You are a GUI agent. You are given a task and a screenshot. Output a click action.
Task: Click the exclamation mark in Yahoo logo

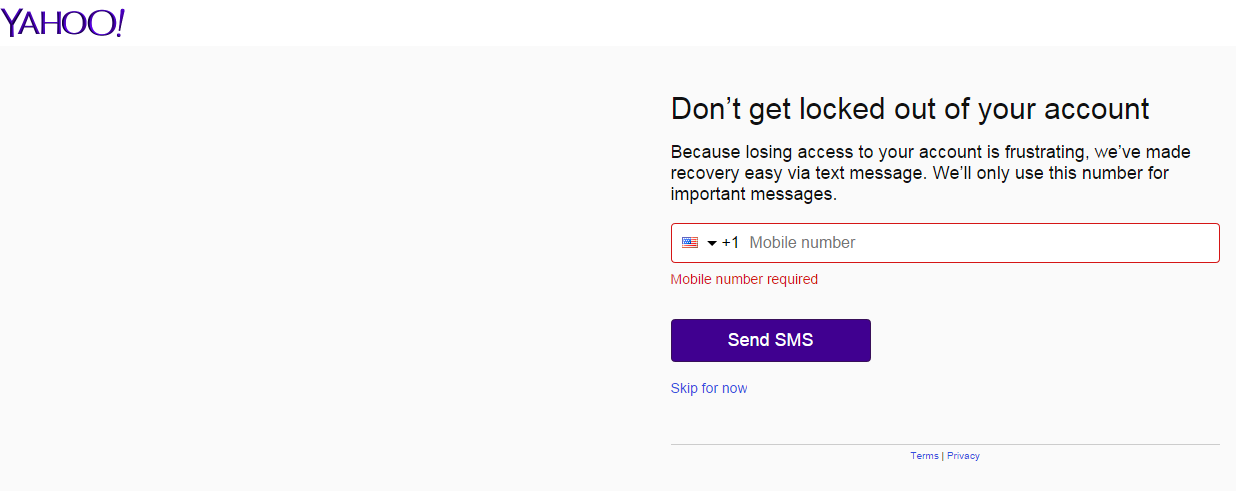pyautogui.click(x=119, y=22)
